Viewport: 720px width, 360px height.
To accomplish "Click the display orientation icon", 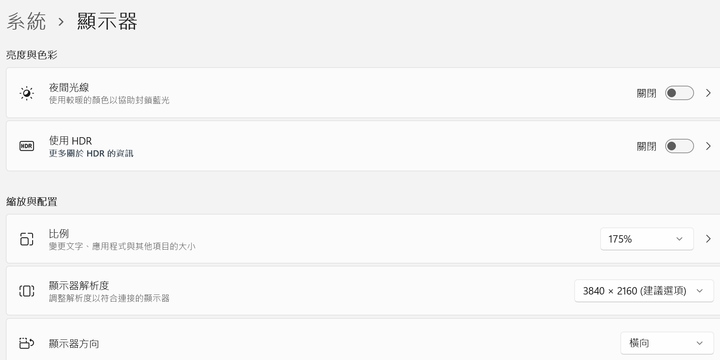I will (27, 343).
